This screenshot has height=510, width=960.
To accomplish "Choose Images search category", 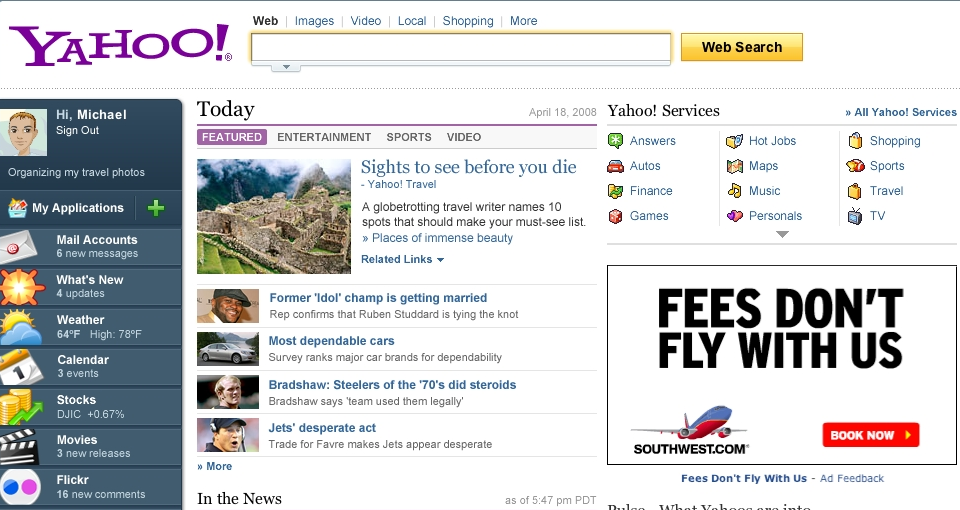I will 314,21.
